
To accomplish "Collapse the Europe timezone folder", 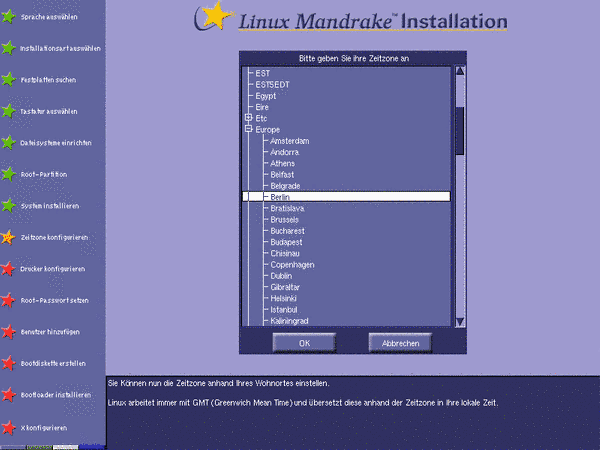I will (x=247, y=130).
